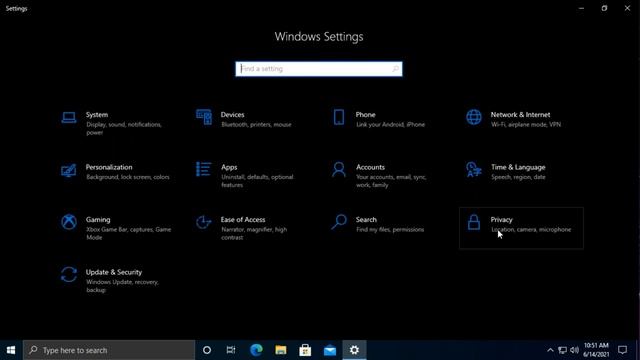Image resolution: width=640 pixels, height=360 pixels.
Task: Open network status tray icon
Action: (x=562, y=350)
